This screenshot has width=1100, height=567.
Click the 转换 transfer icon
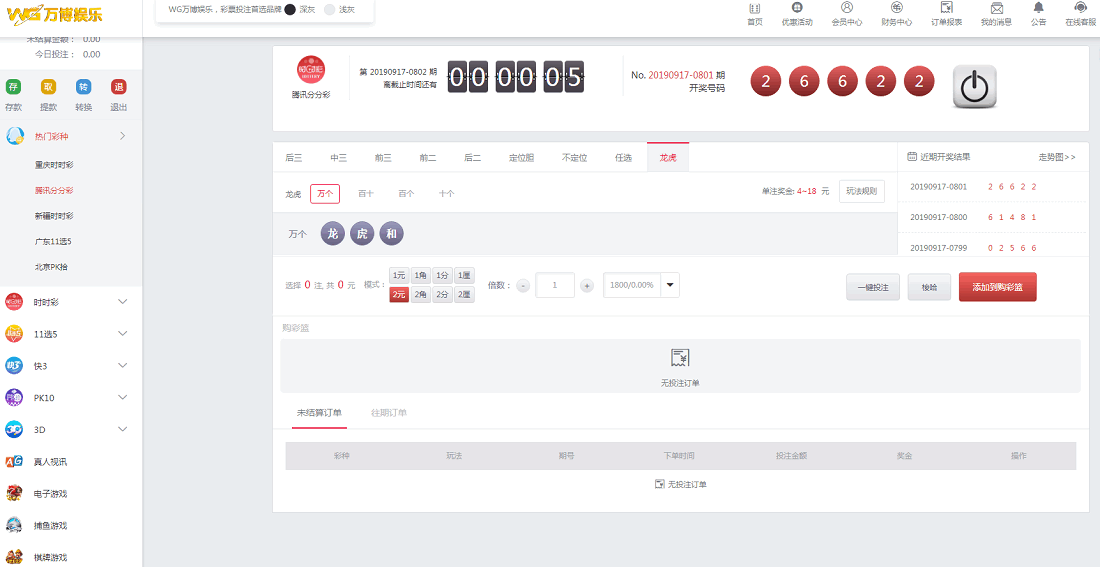(x=83, y=87)
